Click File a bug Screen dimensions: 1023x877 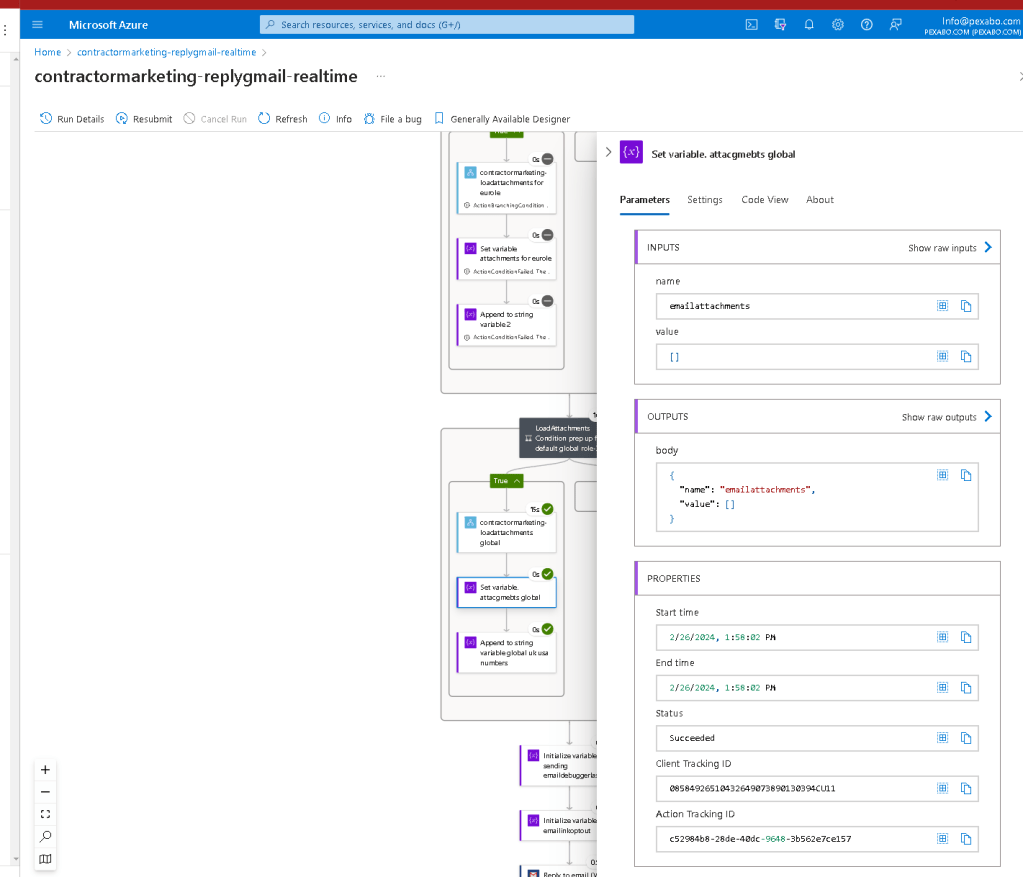pos(393,119)
